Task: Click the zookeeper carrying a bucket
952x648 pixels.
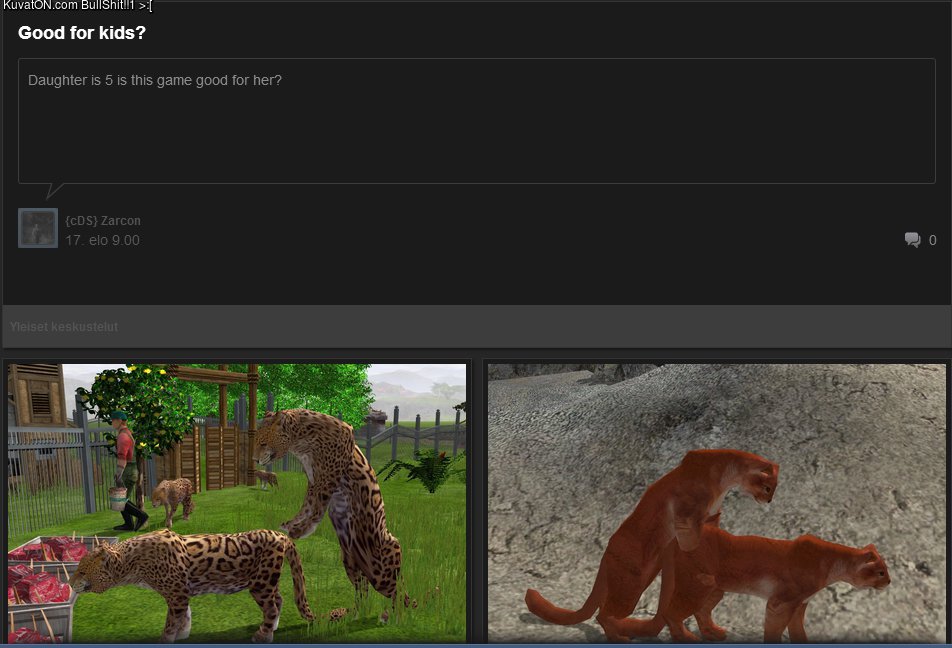Action: click(127, 470)
